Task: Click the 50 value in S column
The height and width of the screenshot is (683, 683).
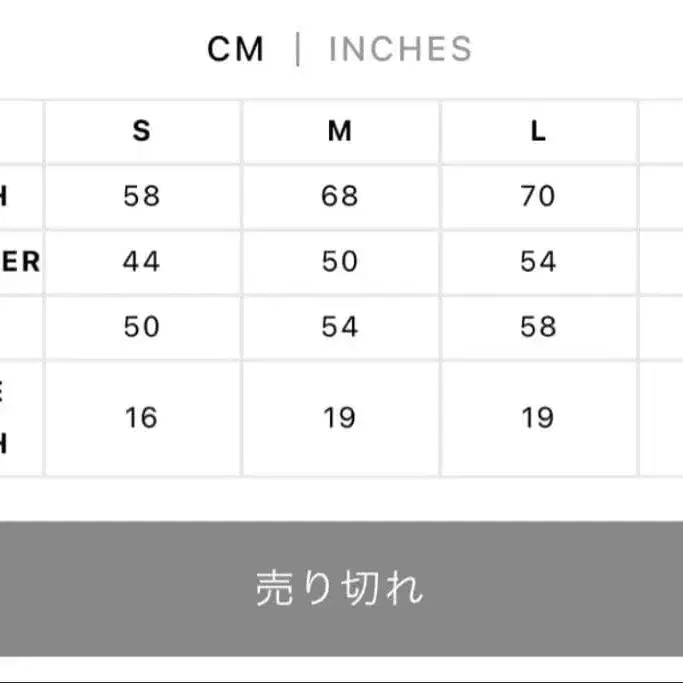Action: [x=141, y=327]
